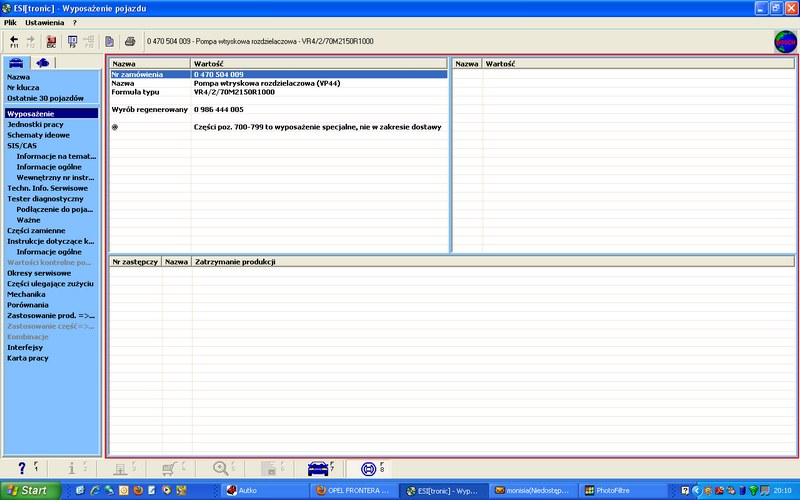This screenshot has height=500, width=800.
Task: Open the copy document toolbar icon
Action: 110,41
